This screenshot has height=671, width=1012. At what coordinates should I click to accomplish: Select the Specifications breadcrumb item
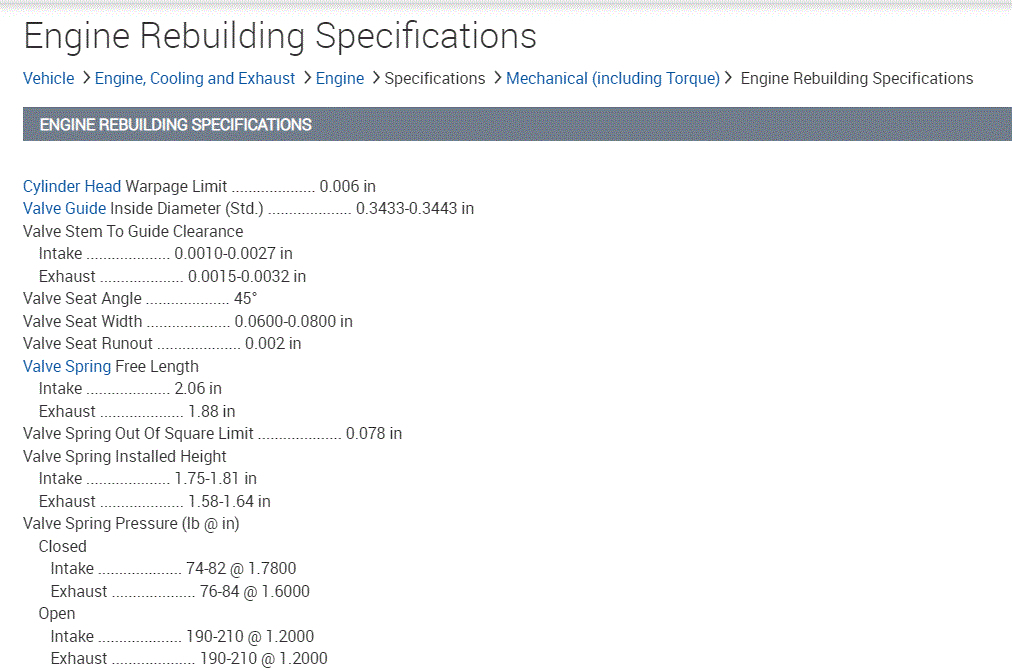coord(435,78)
